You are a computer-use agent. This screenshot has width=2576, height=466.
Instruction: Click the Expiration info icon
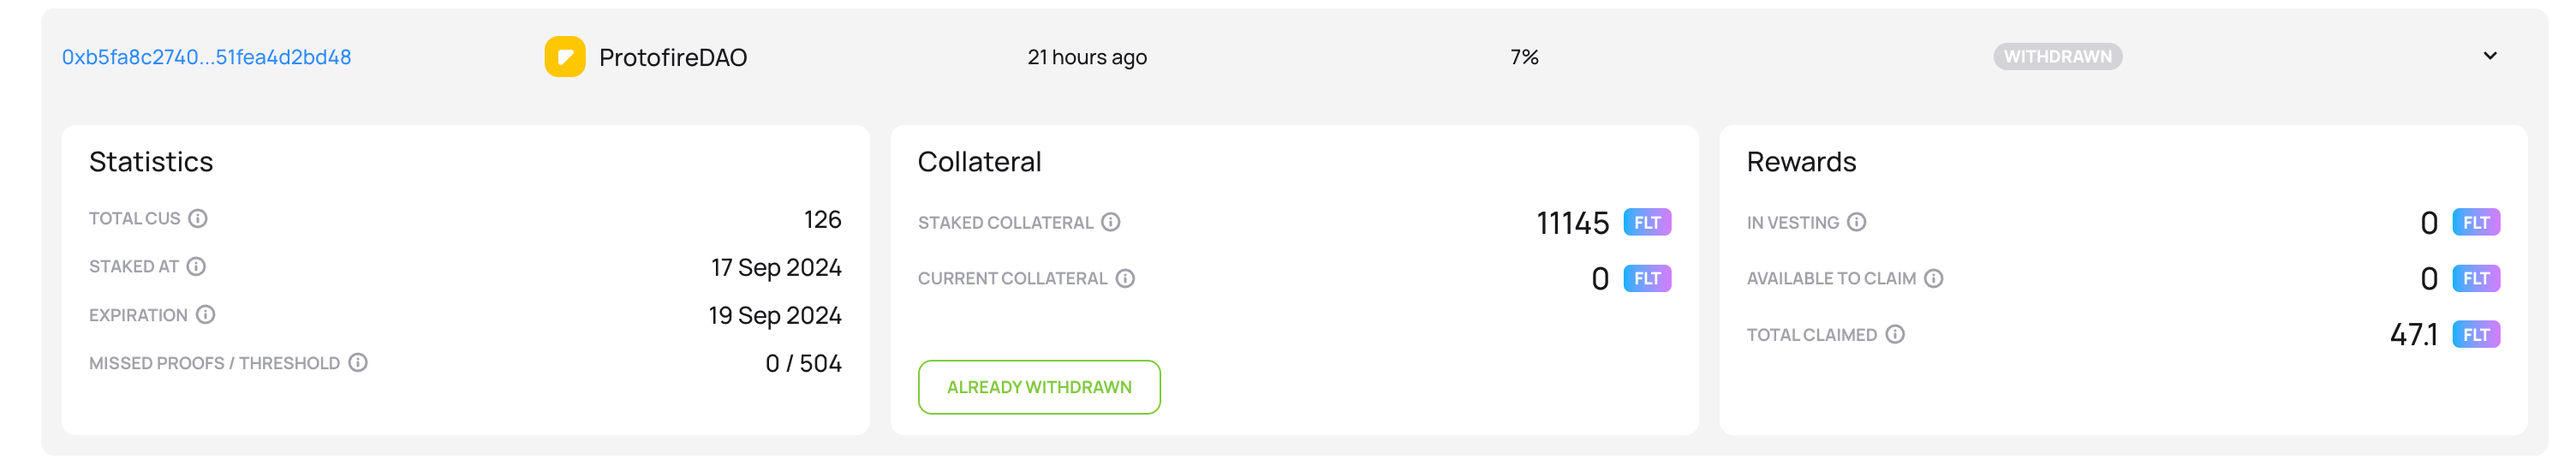[x=205, y=315]
